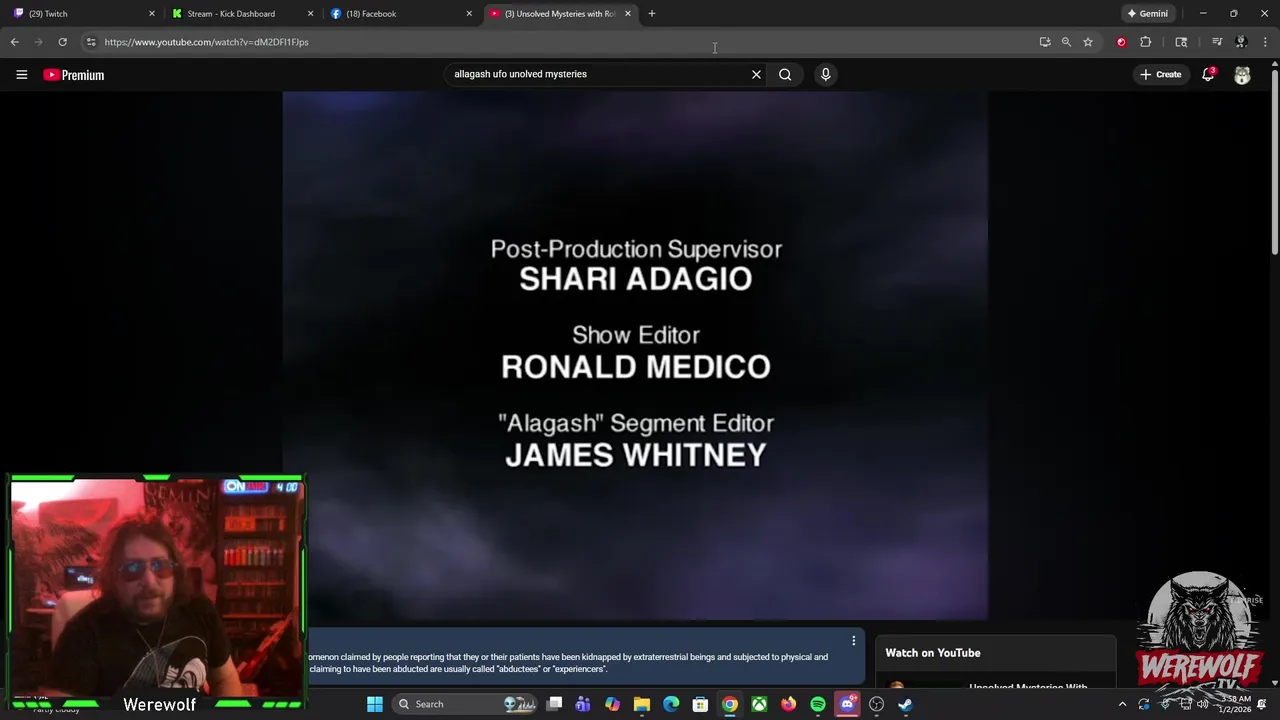Open Copilot from the taskbar
The image size is (1280, 720).
[612, 704]
